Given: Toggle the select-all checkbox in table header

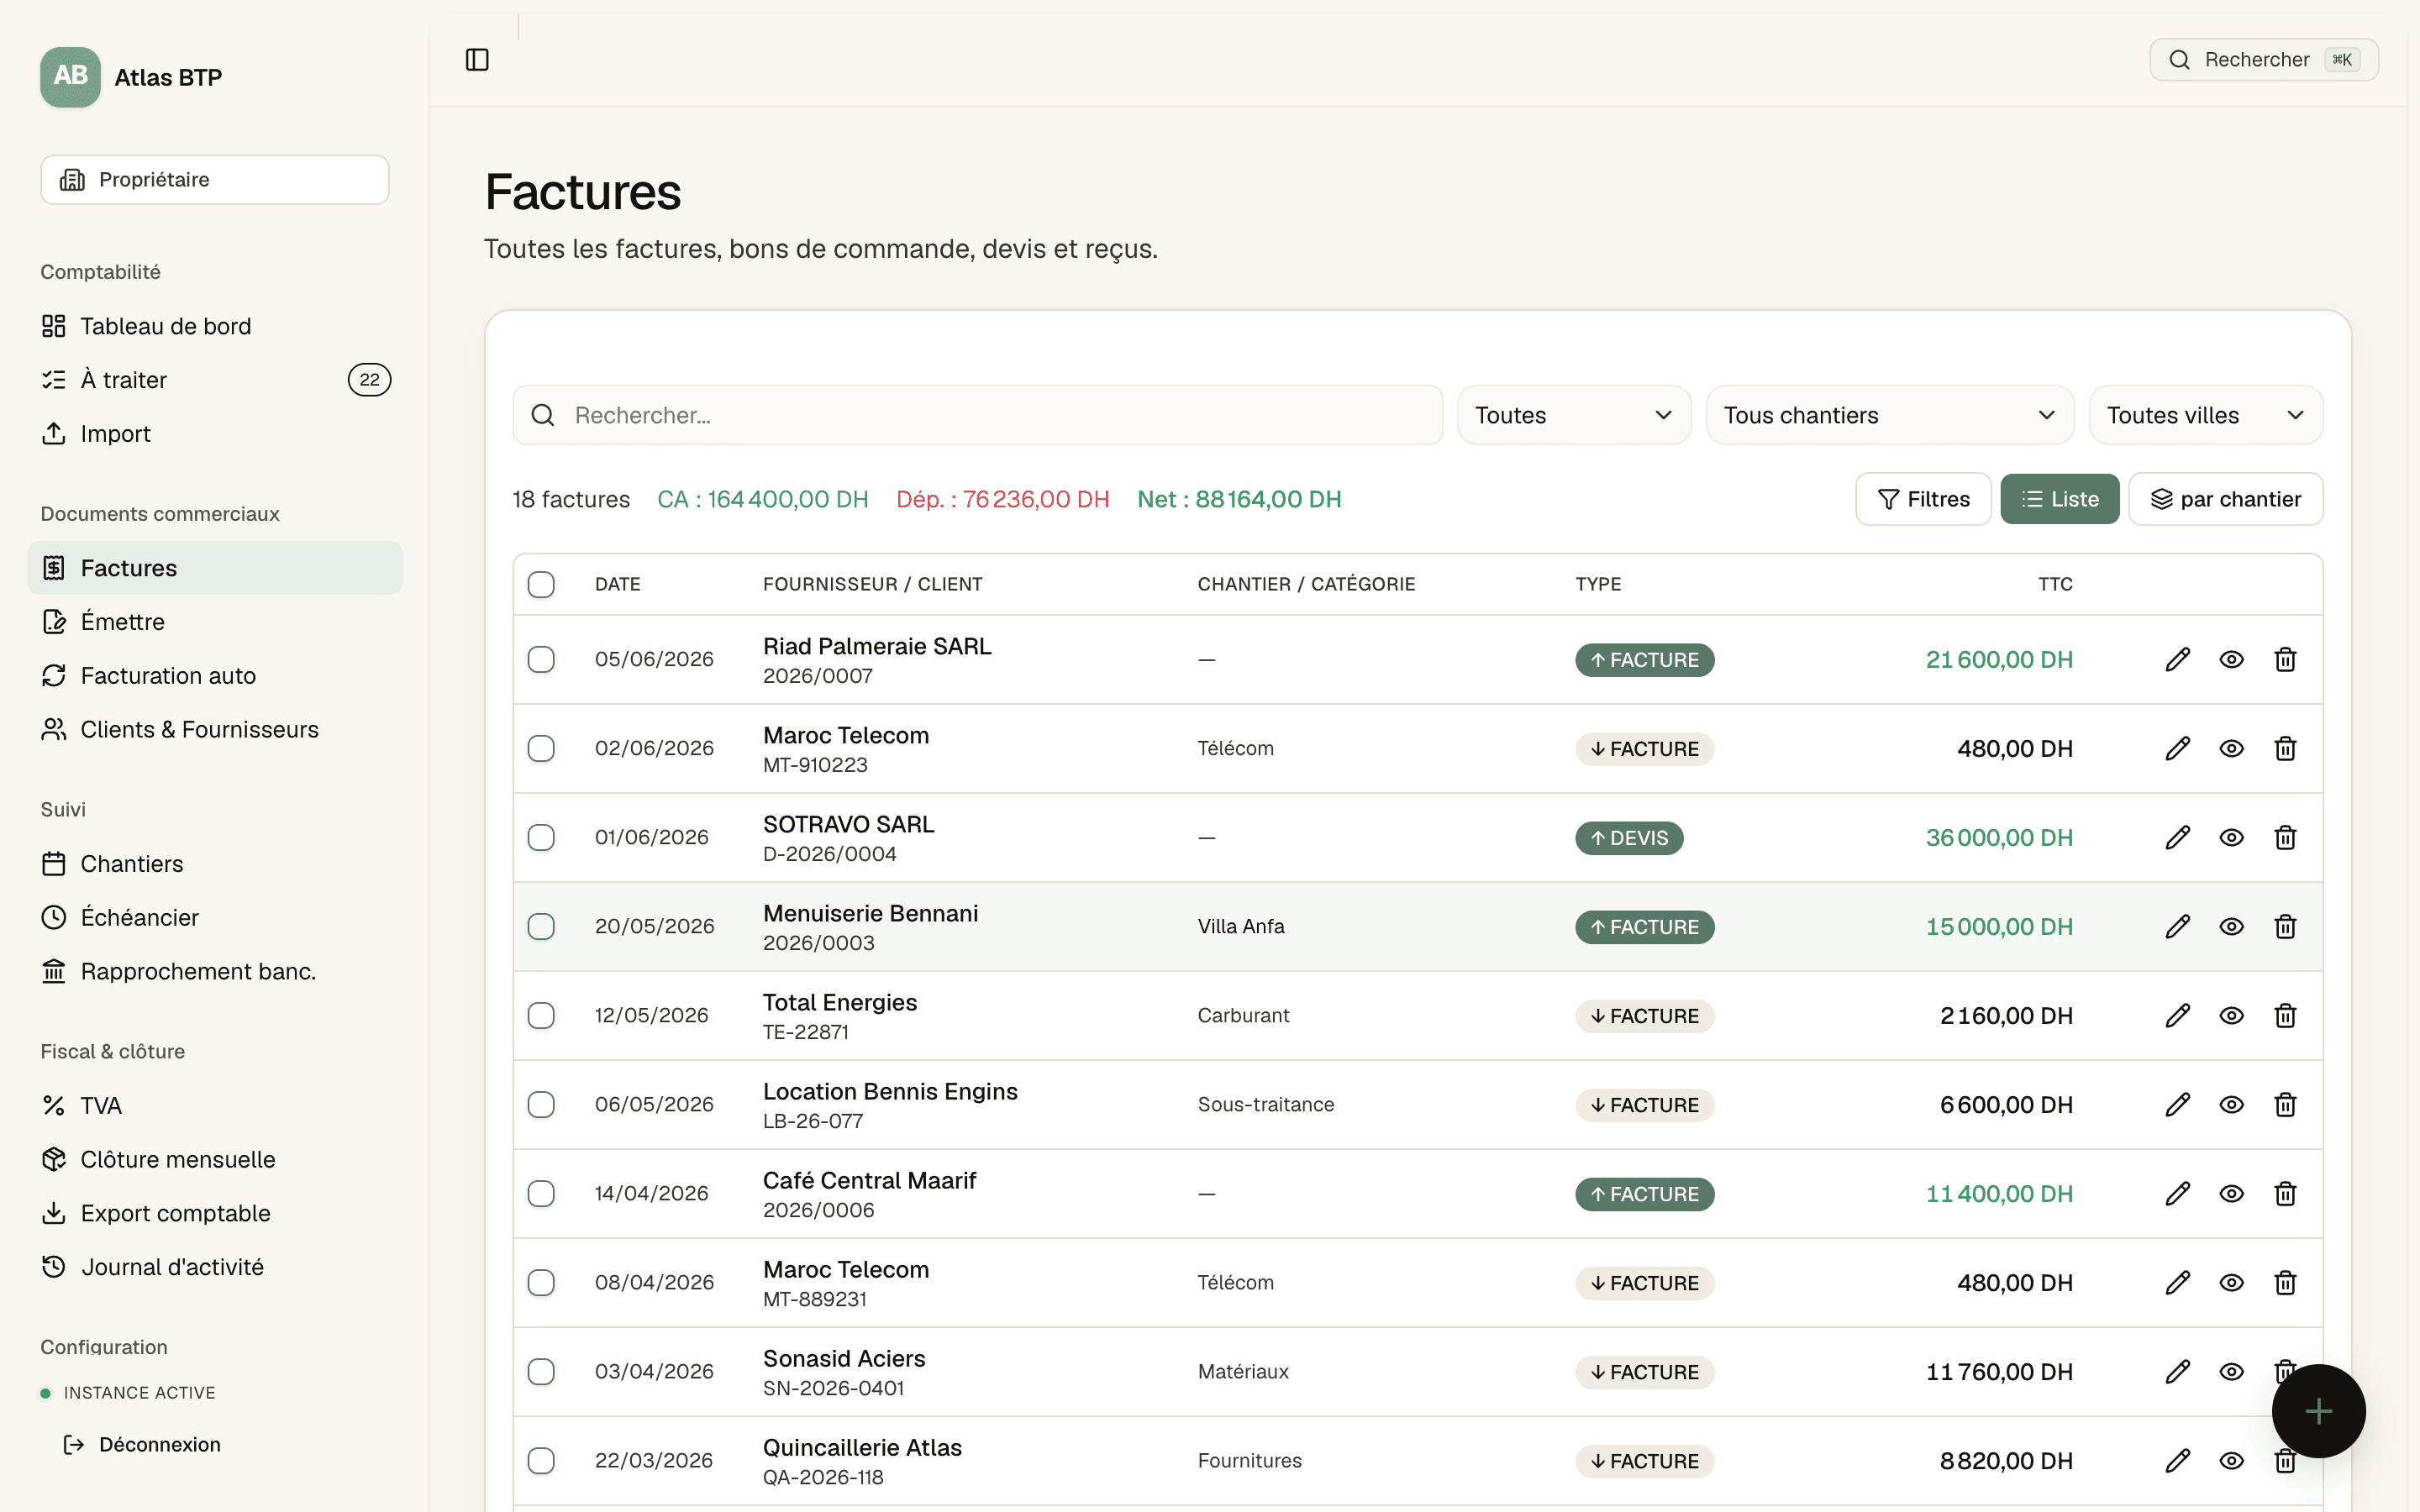Looking at the screenshot, I should tap(541, 584).
